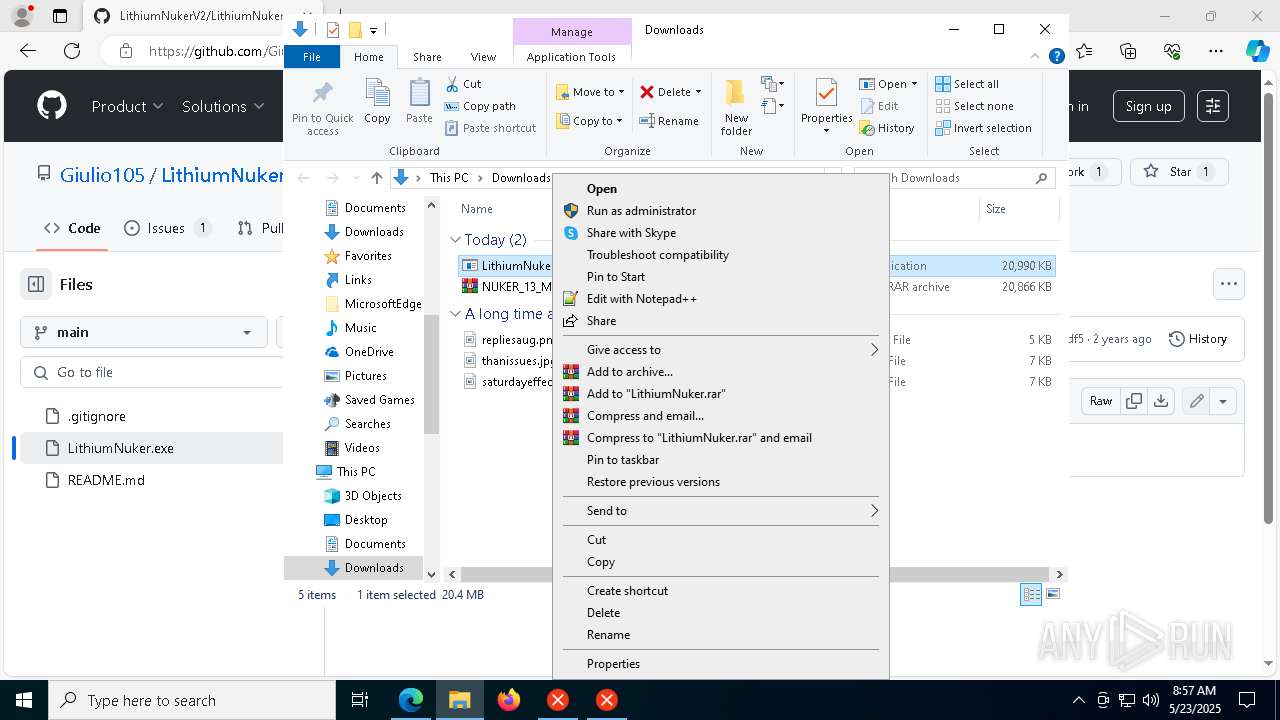Choose Run as administrator

coord(720,211)
